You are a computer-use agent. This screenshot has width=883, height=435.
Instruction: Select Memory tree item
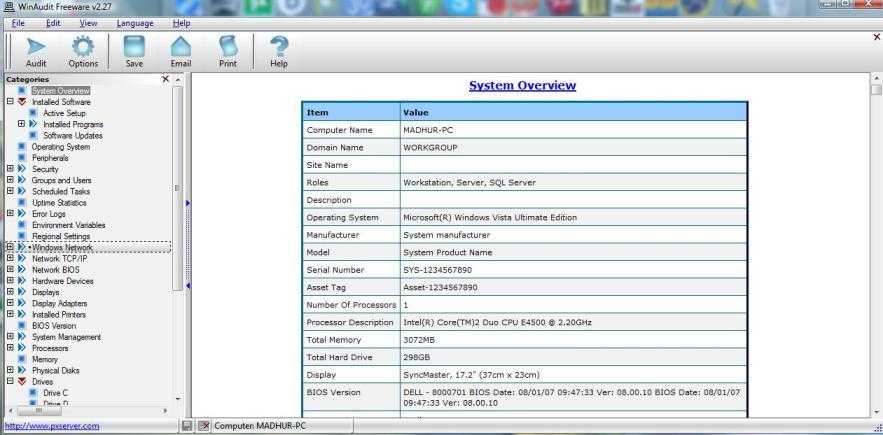click(x=45, y=359)
